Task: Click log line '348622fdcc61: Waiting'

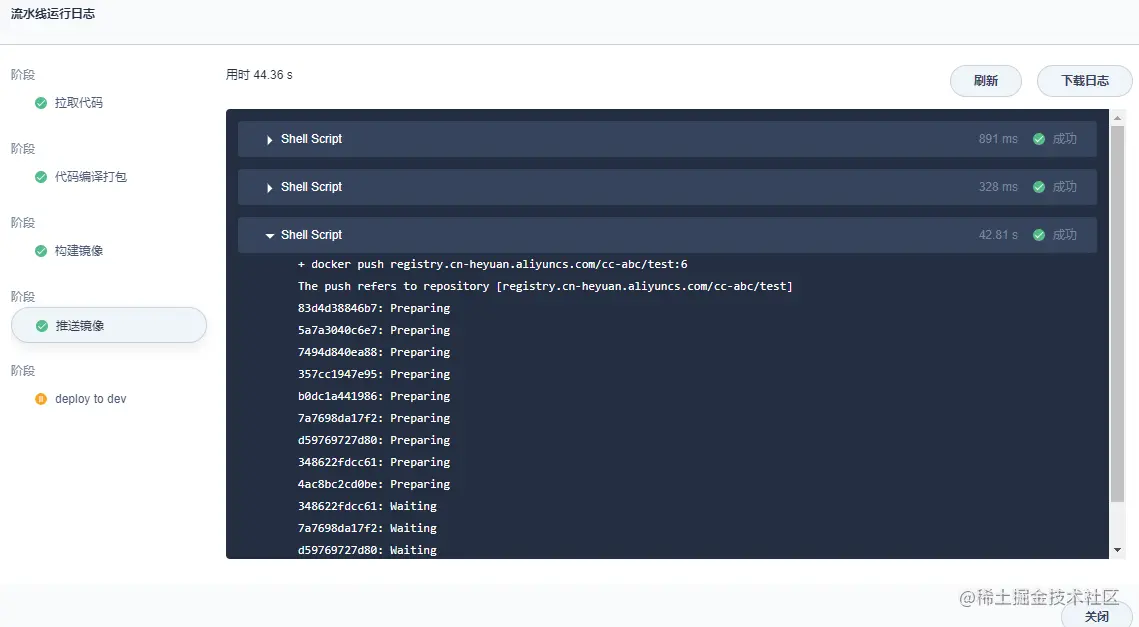Action: click(368, 506)
